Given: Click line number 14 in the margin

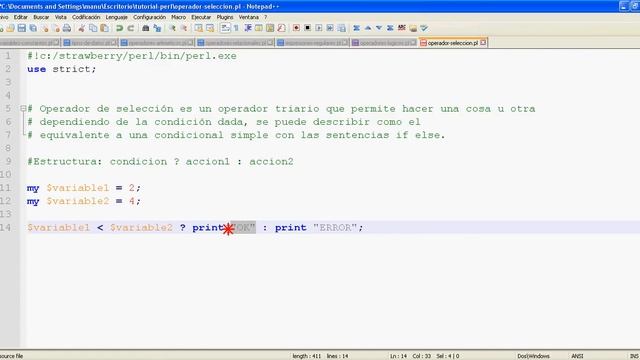Looking at the screenshot, I should tap(6, 228).
